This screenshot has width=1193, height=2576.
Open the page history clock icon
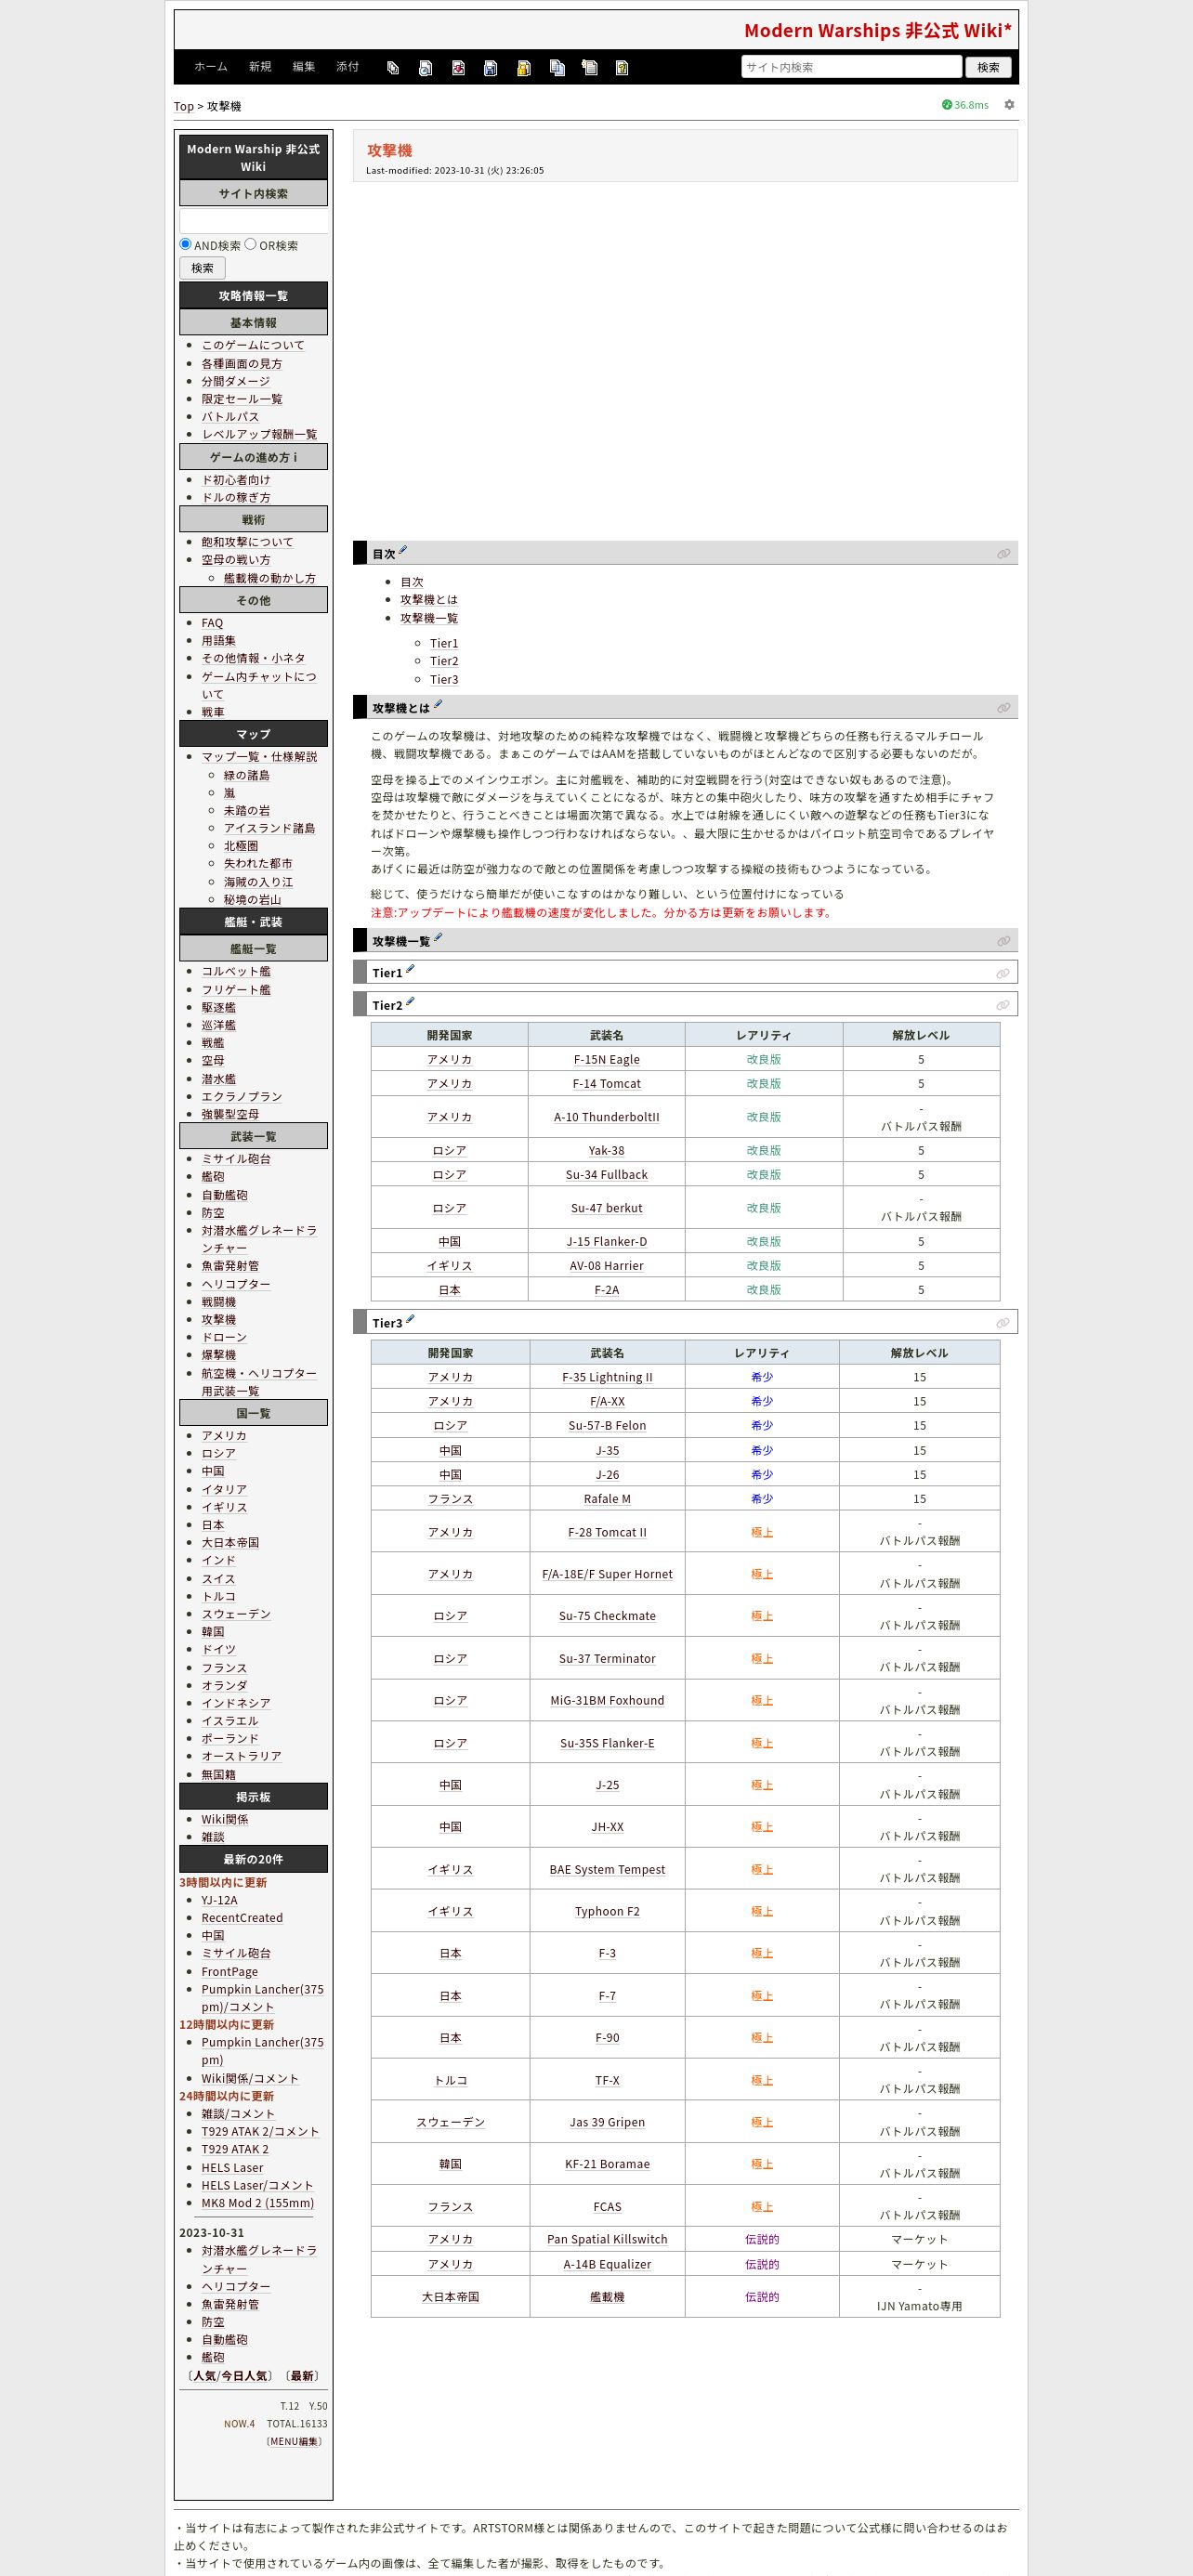[x=425, y=67]
